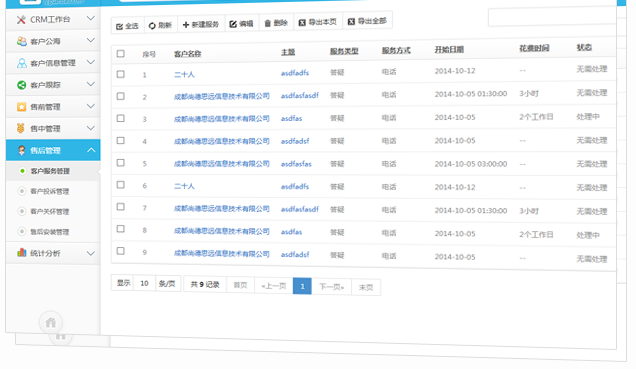Collapse the 售后管理 section chevron
636x369 pixels.
pyautogui.click(x=91, y=150)
